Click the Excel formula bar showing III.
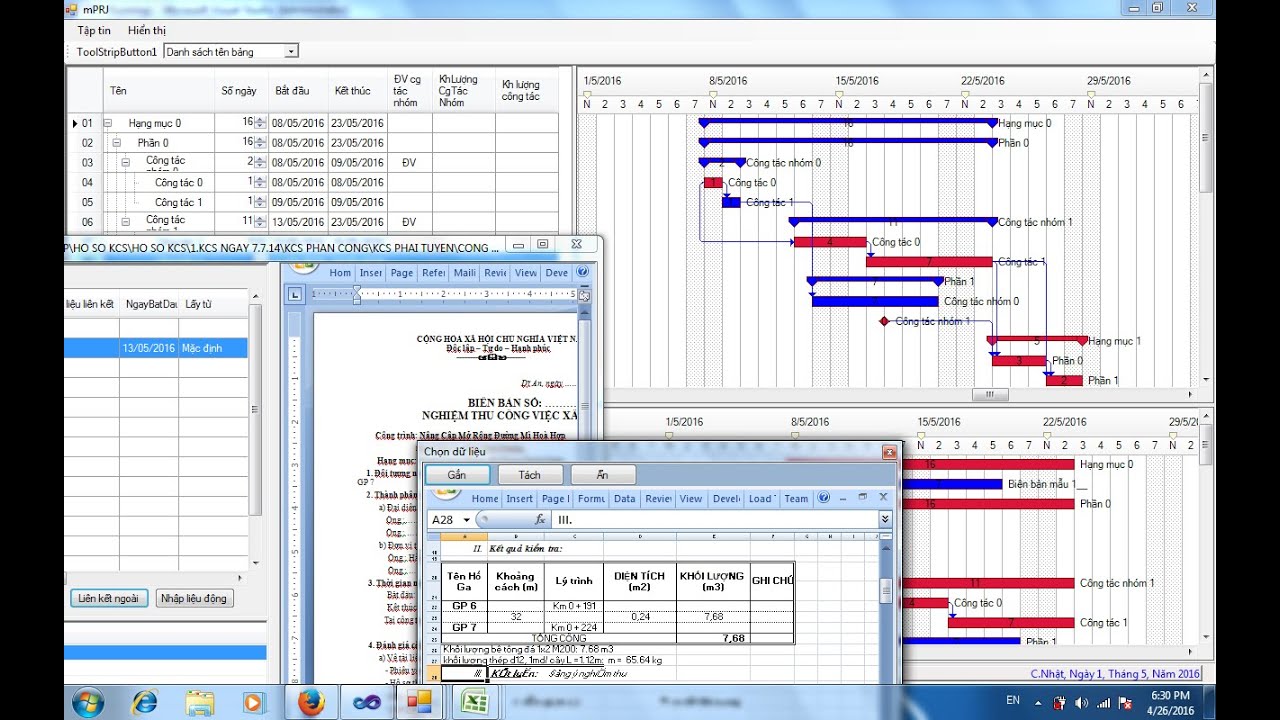This screenshot has height=720, width=1280. pos(714,520)
